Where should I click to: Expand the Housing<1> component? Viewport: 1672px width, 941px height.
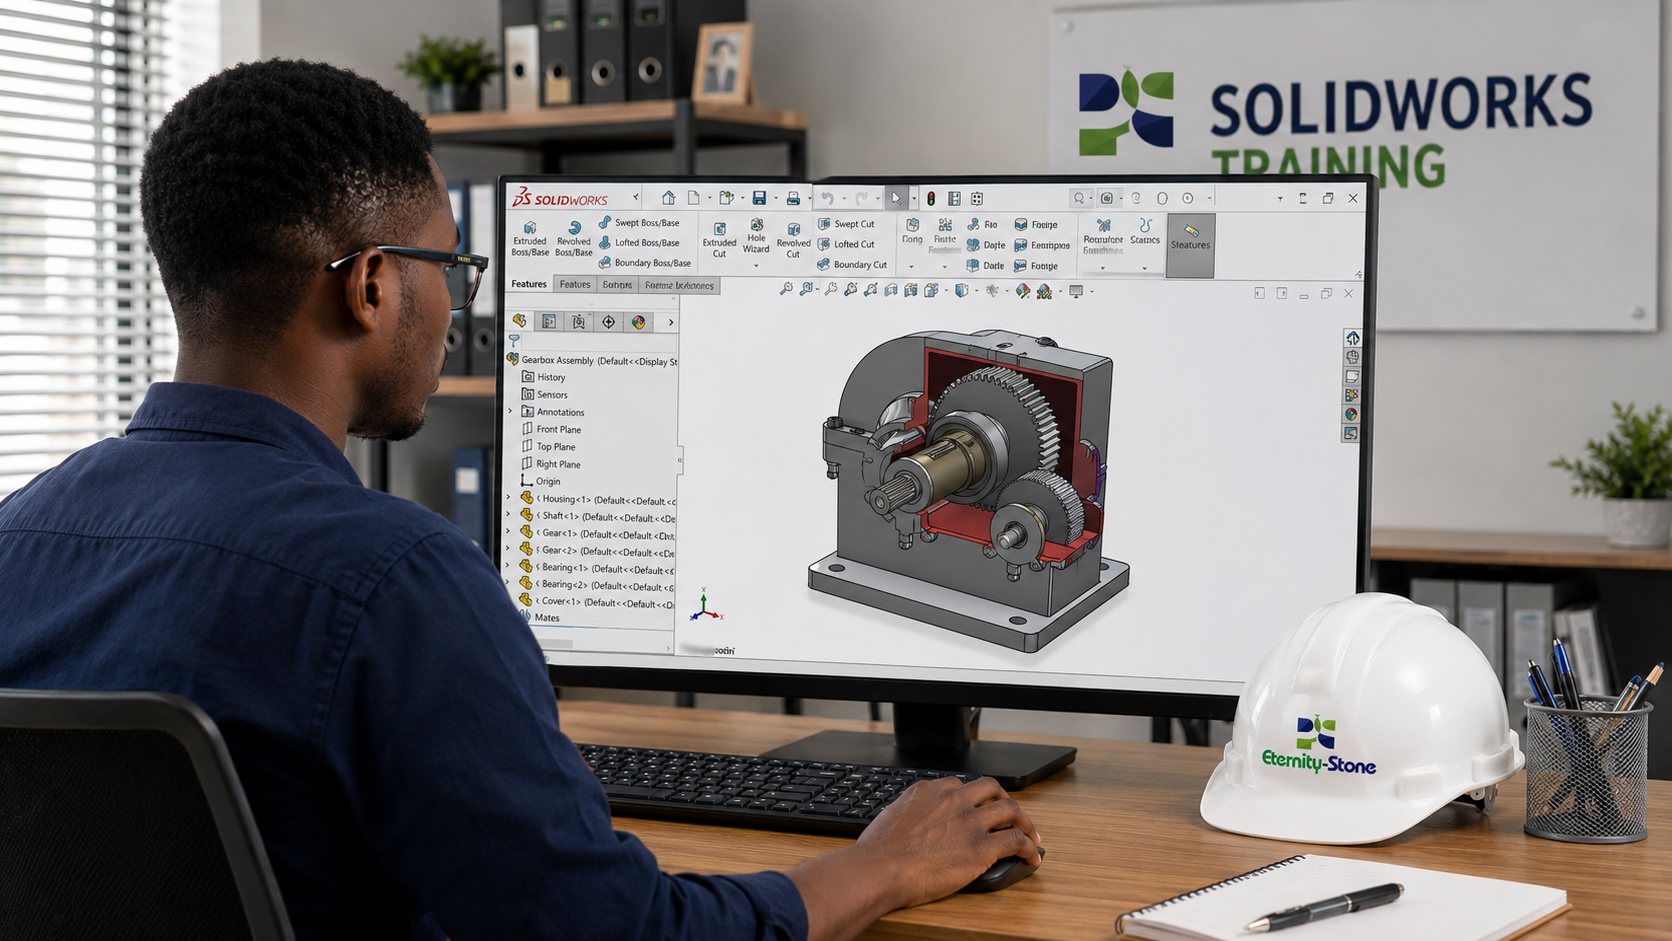[x=509, y=498]
